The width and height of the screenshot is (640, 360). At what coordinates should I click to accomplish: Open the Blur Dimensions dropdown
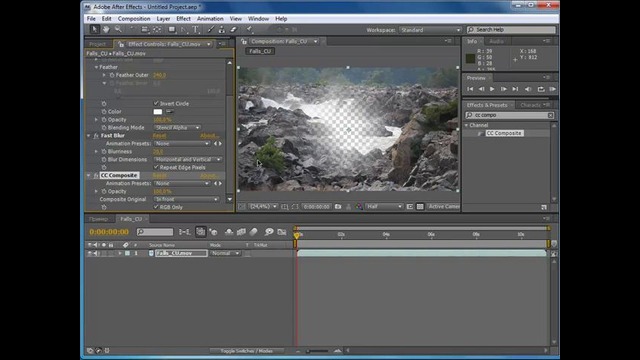pos(188,160)
